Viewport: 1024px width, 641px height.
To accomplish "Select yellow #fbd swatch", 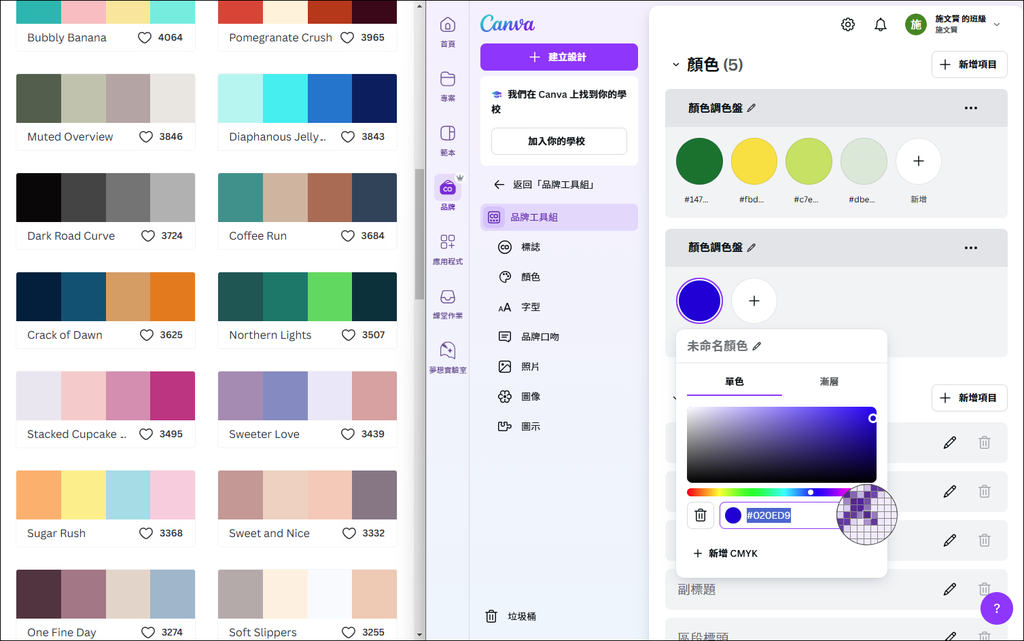I will pyautogui.click(x=754, y=161).
